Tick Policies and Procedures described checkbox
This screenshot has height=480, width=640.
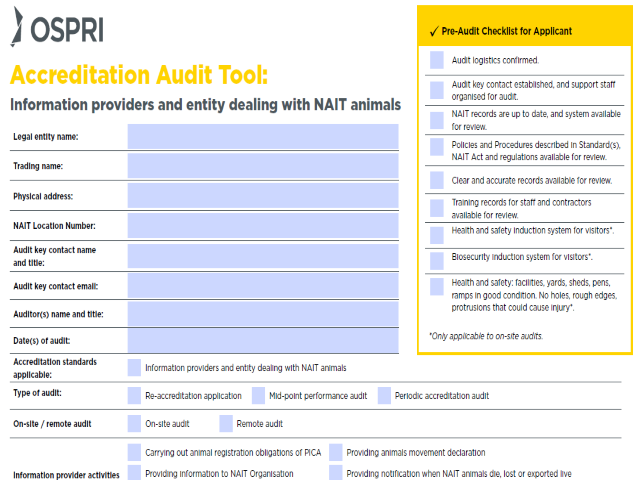pyautogui.click(x=437, y=147)
